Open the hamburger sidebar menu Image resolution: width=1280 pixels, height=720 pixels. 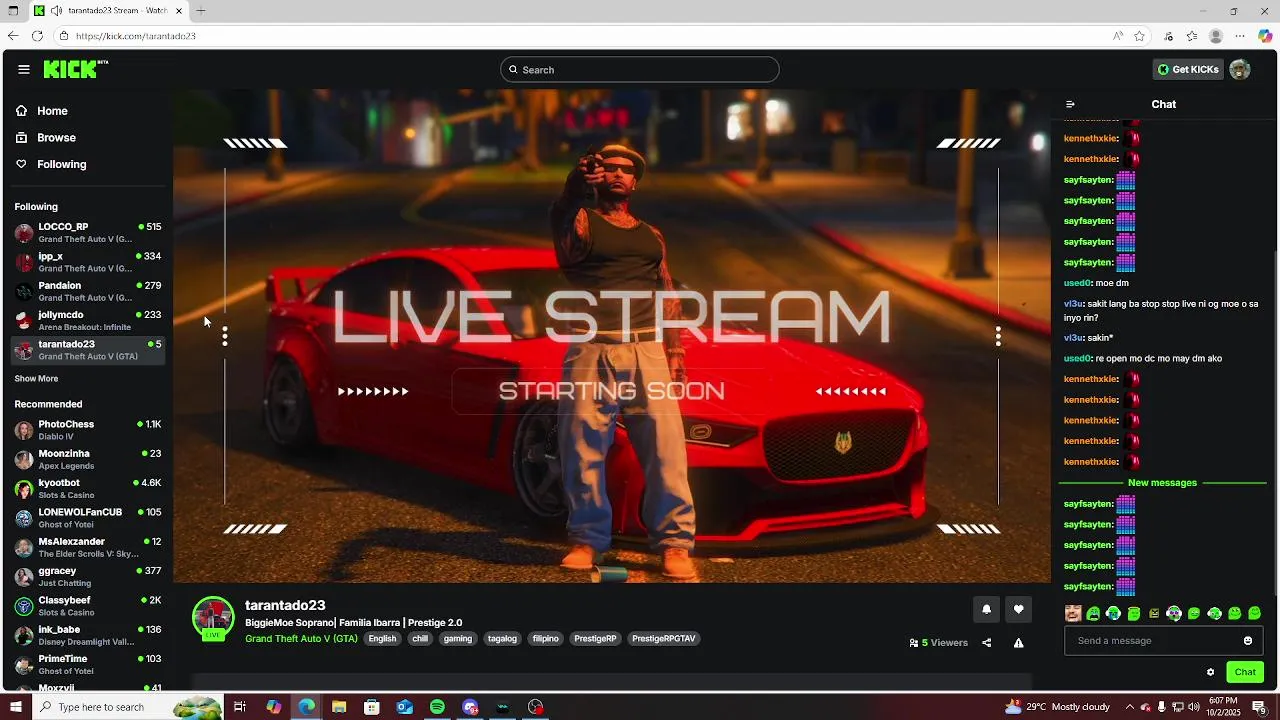(x=23, y=70)
